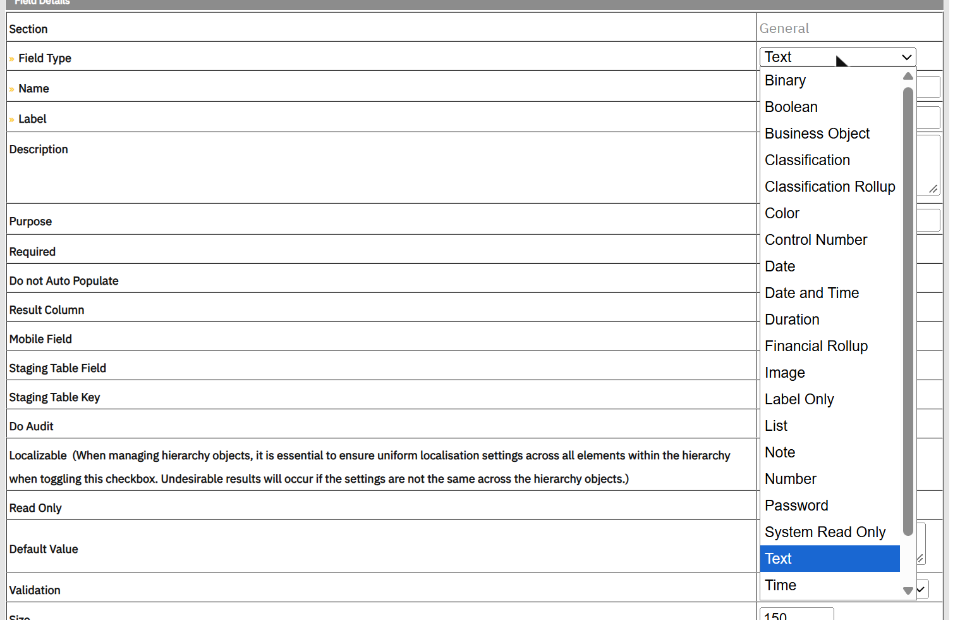Select Duration from the list

pos(830,319)
